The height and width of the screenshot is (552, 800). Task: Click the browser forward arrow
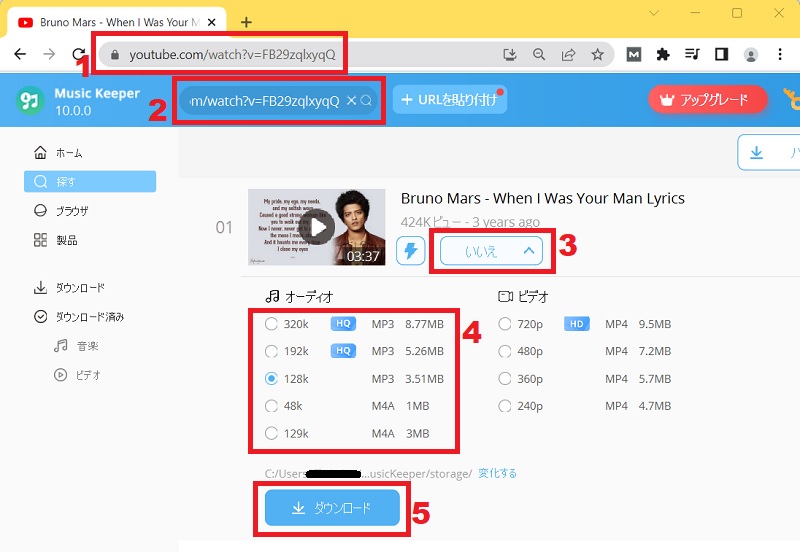[49, 54]
